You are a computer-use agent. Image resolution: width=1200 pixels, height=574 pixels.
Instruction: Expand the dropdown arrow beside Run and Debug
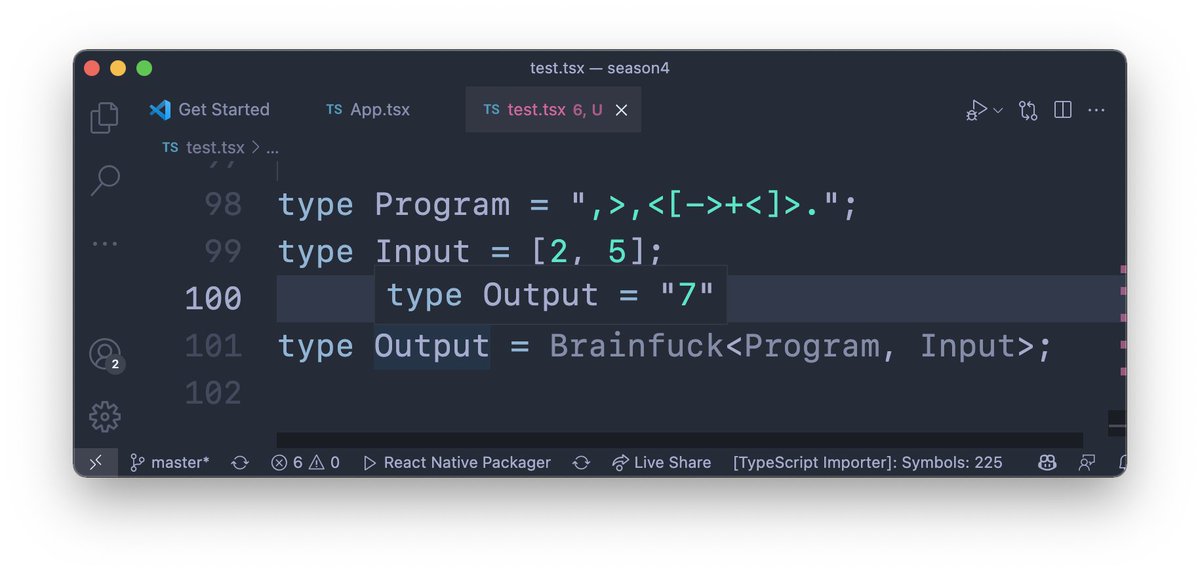[x=998, y=110]
